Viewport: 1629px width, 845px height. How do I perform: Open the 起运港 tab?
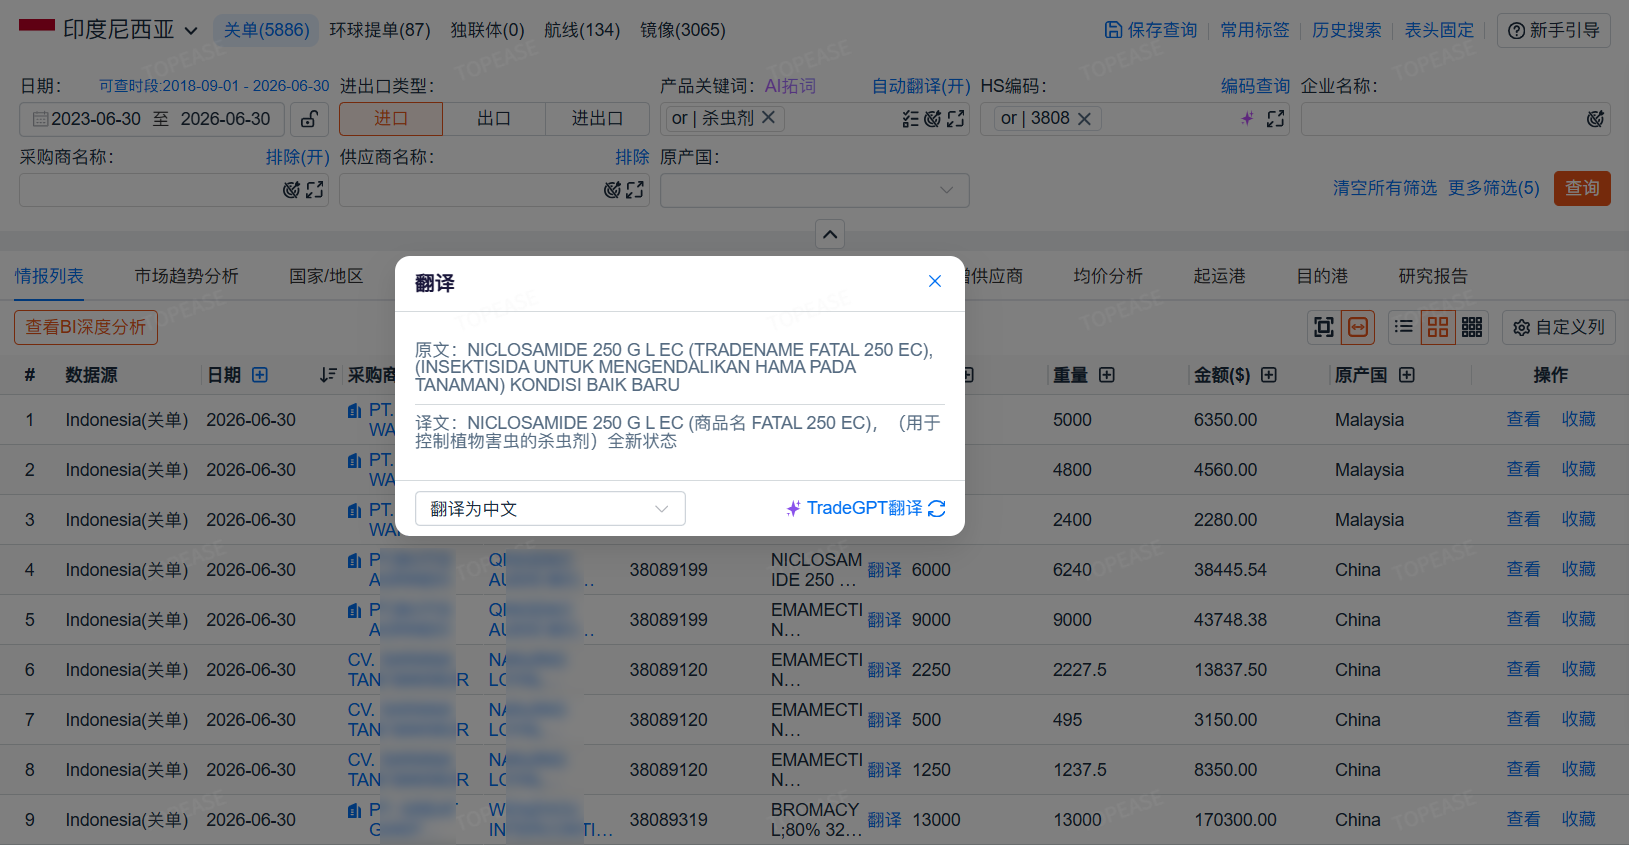(1220, 276)
